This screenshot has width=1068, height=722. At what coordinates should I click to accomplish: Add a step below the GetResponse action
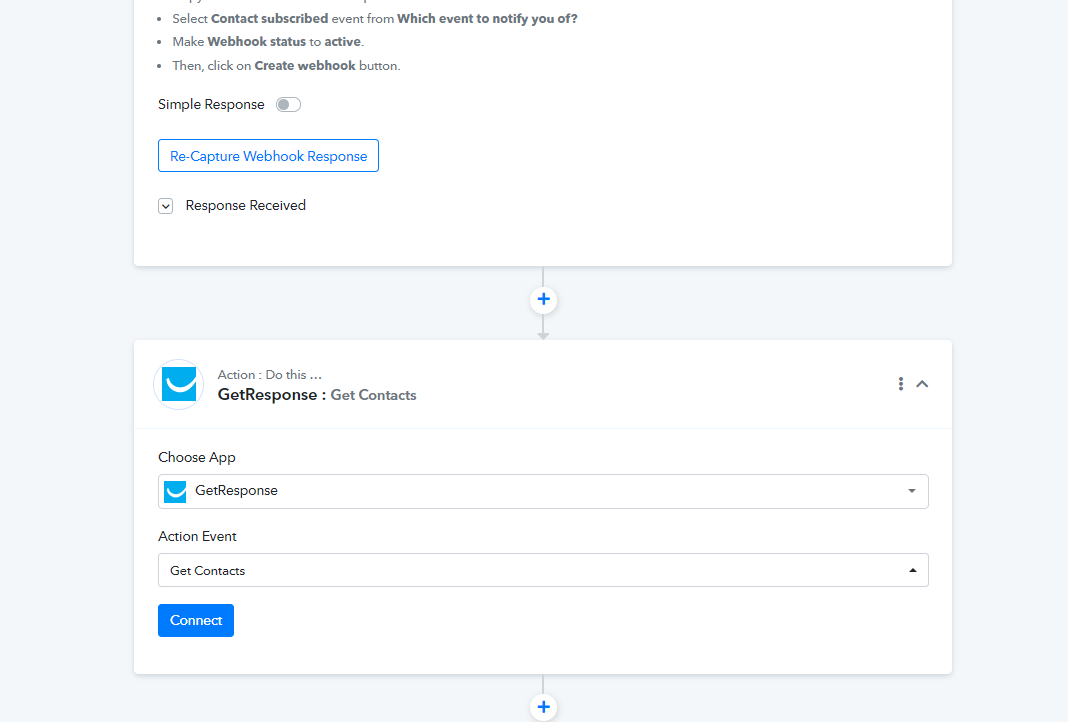point(544,707)
